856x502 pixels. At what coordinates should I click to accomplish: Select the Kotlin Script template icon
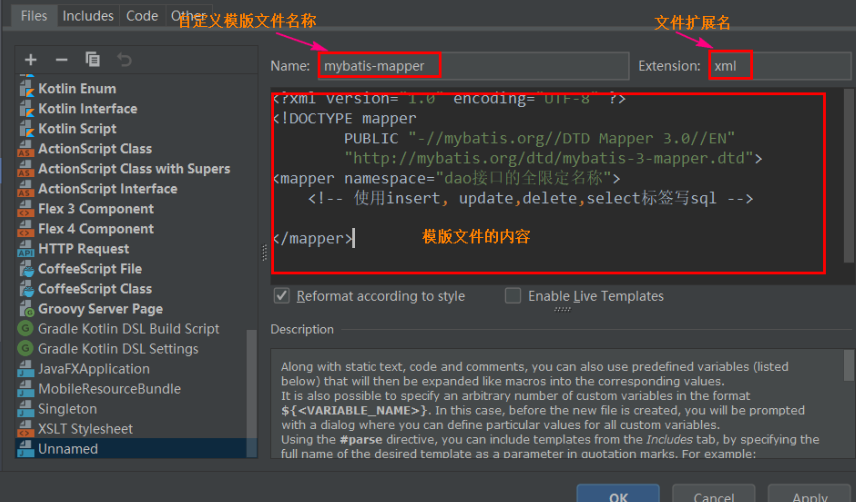point(26,129)
